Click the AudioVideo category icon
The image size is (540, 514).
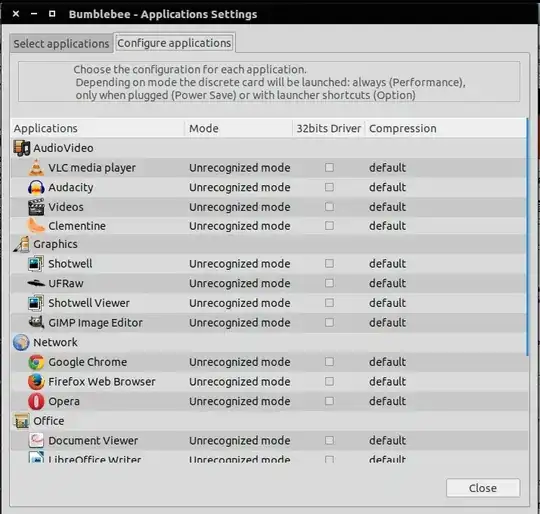[x=21, y=148]
